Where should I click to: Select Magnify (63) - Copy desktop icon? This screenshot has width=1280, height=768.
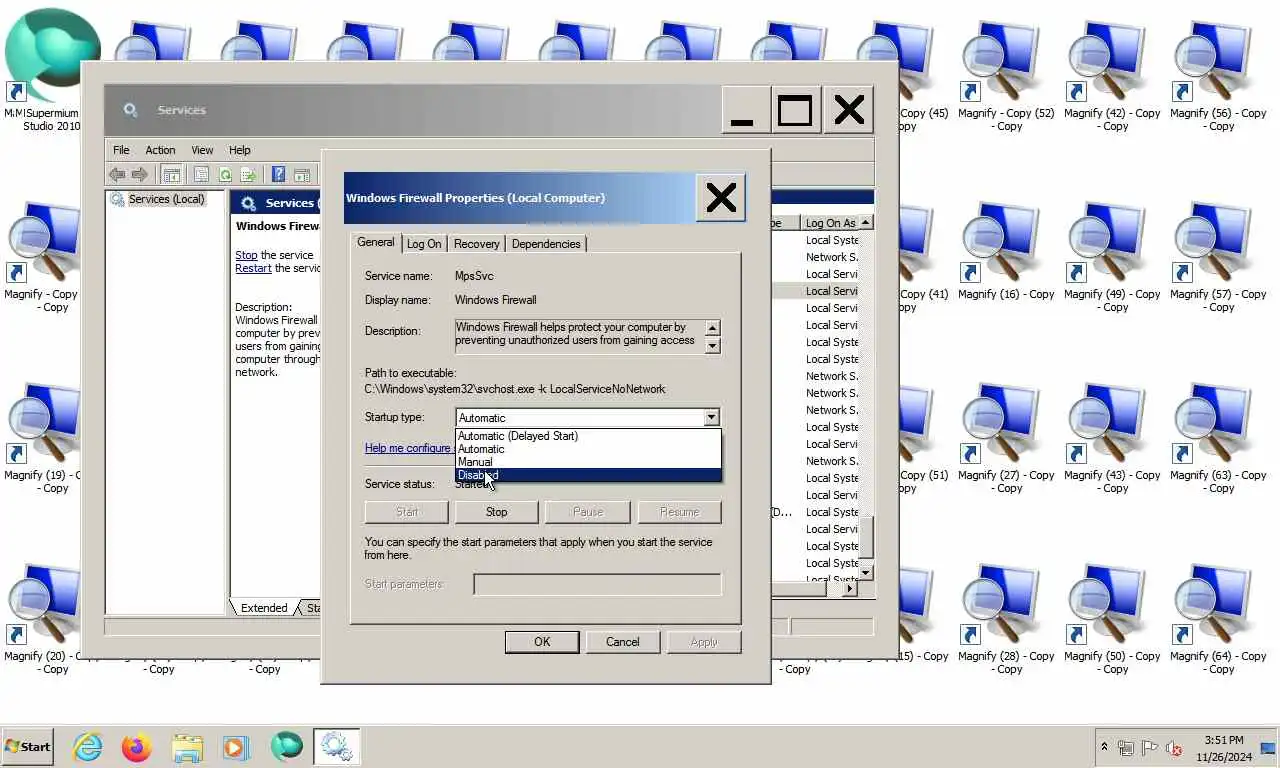tap(1218, 438)
